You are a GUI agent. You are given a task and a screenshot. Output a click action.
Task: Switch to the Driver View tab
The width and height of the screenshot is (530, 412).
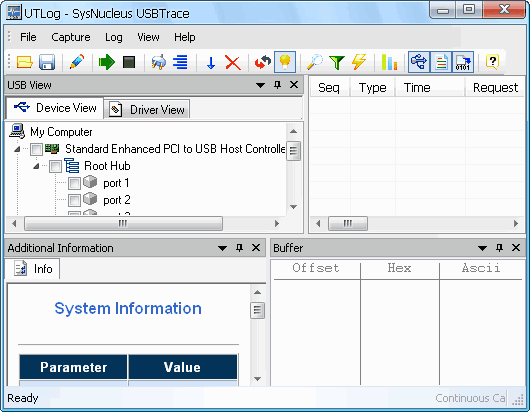(147, 110)
